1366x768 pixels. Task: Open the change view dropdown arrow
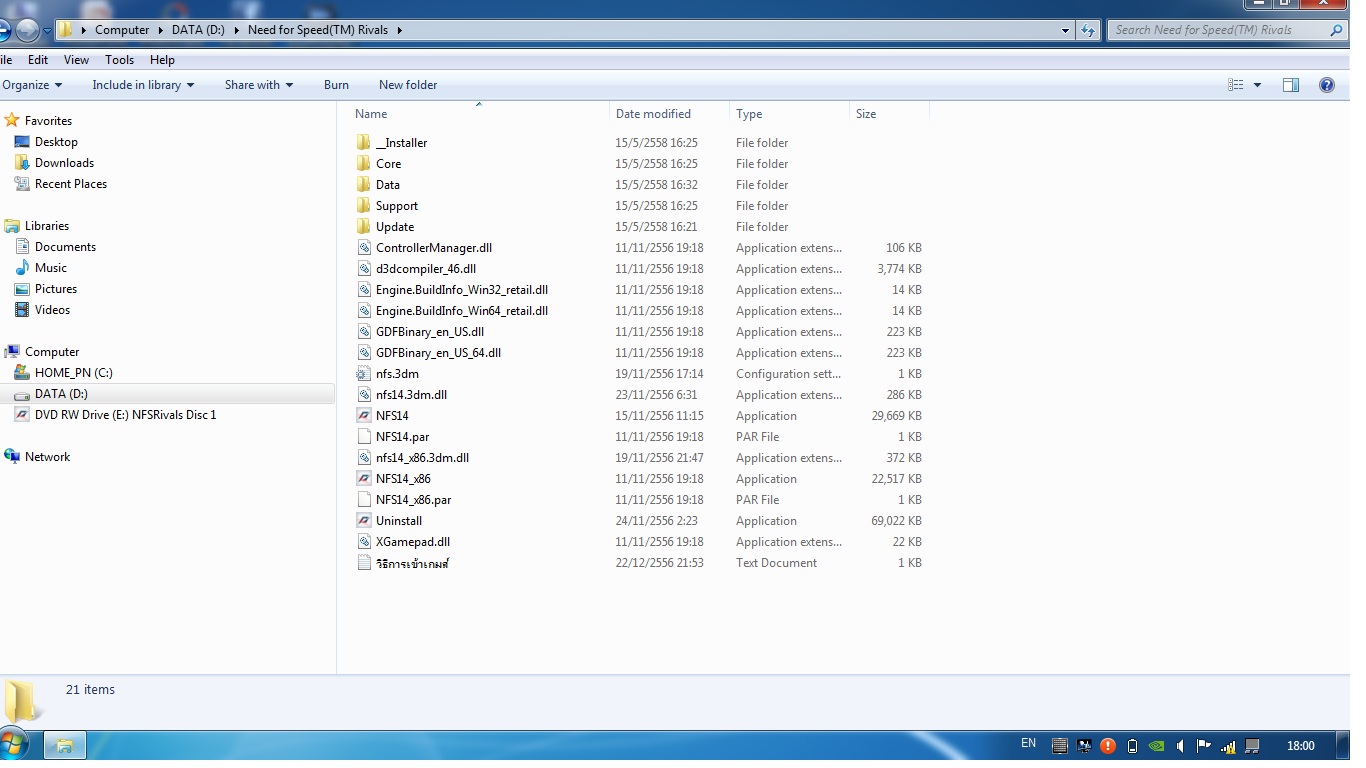(x=1257, y=85)
